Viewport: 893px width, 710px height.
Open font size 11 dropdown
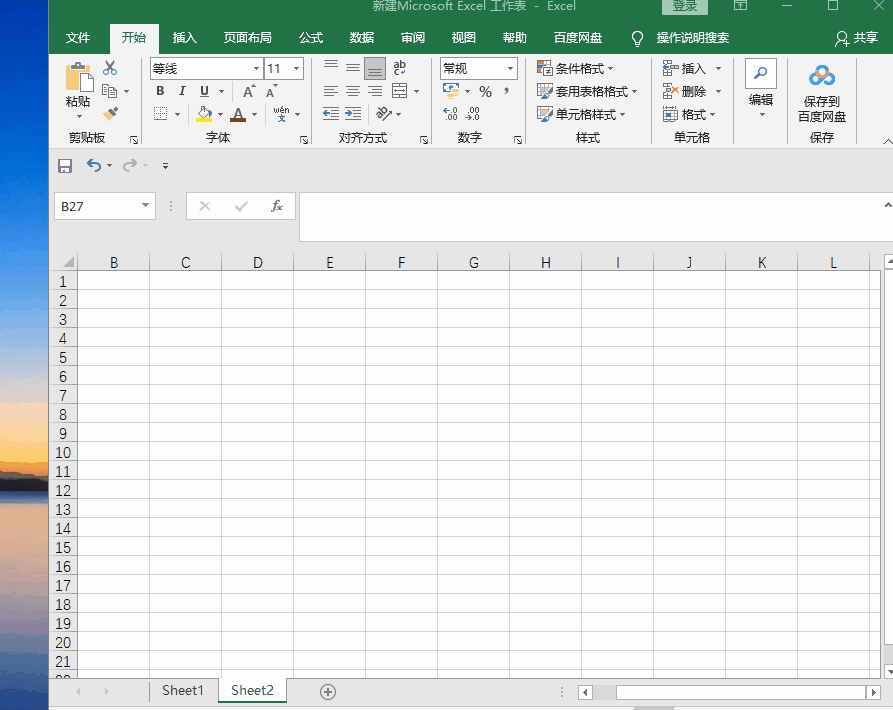(x=297, y=68)
